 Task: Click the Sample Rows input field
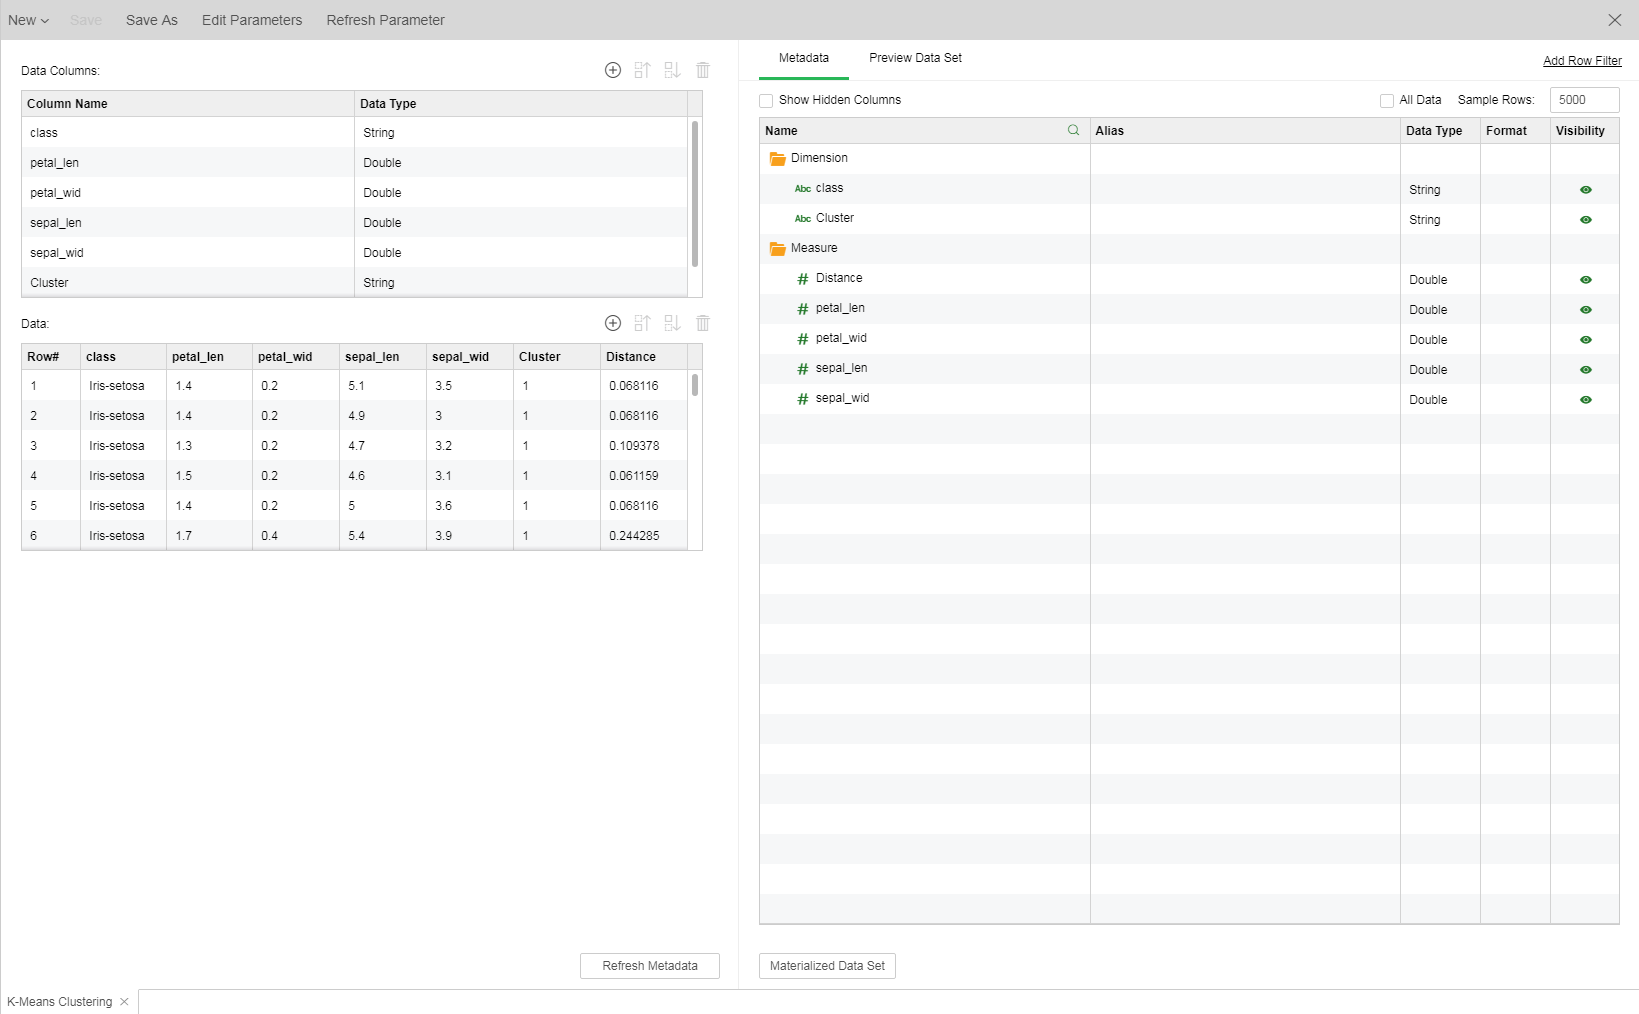point(1583,100)
